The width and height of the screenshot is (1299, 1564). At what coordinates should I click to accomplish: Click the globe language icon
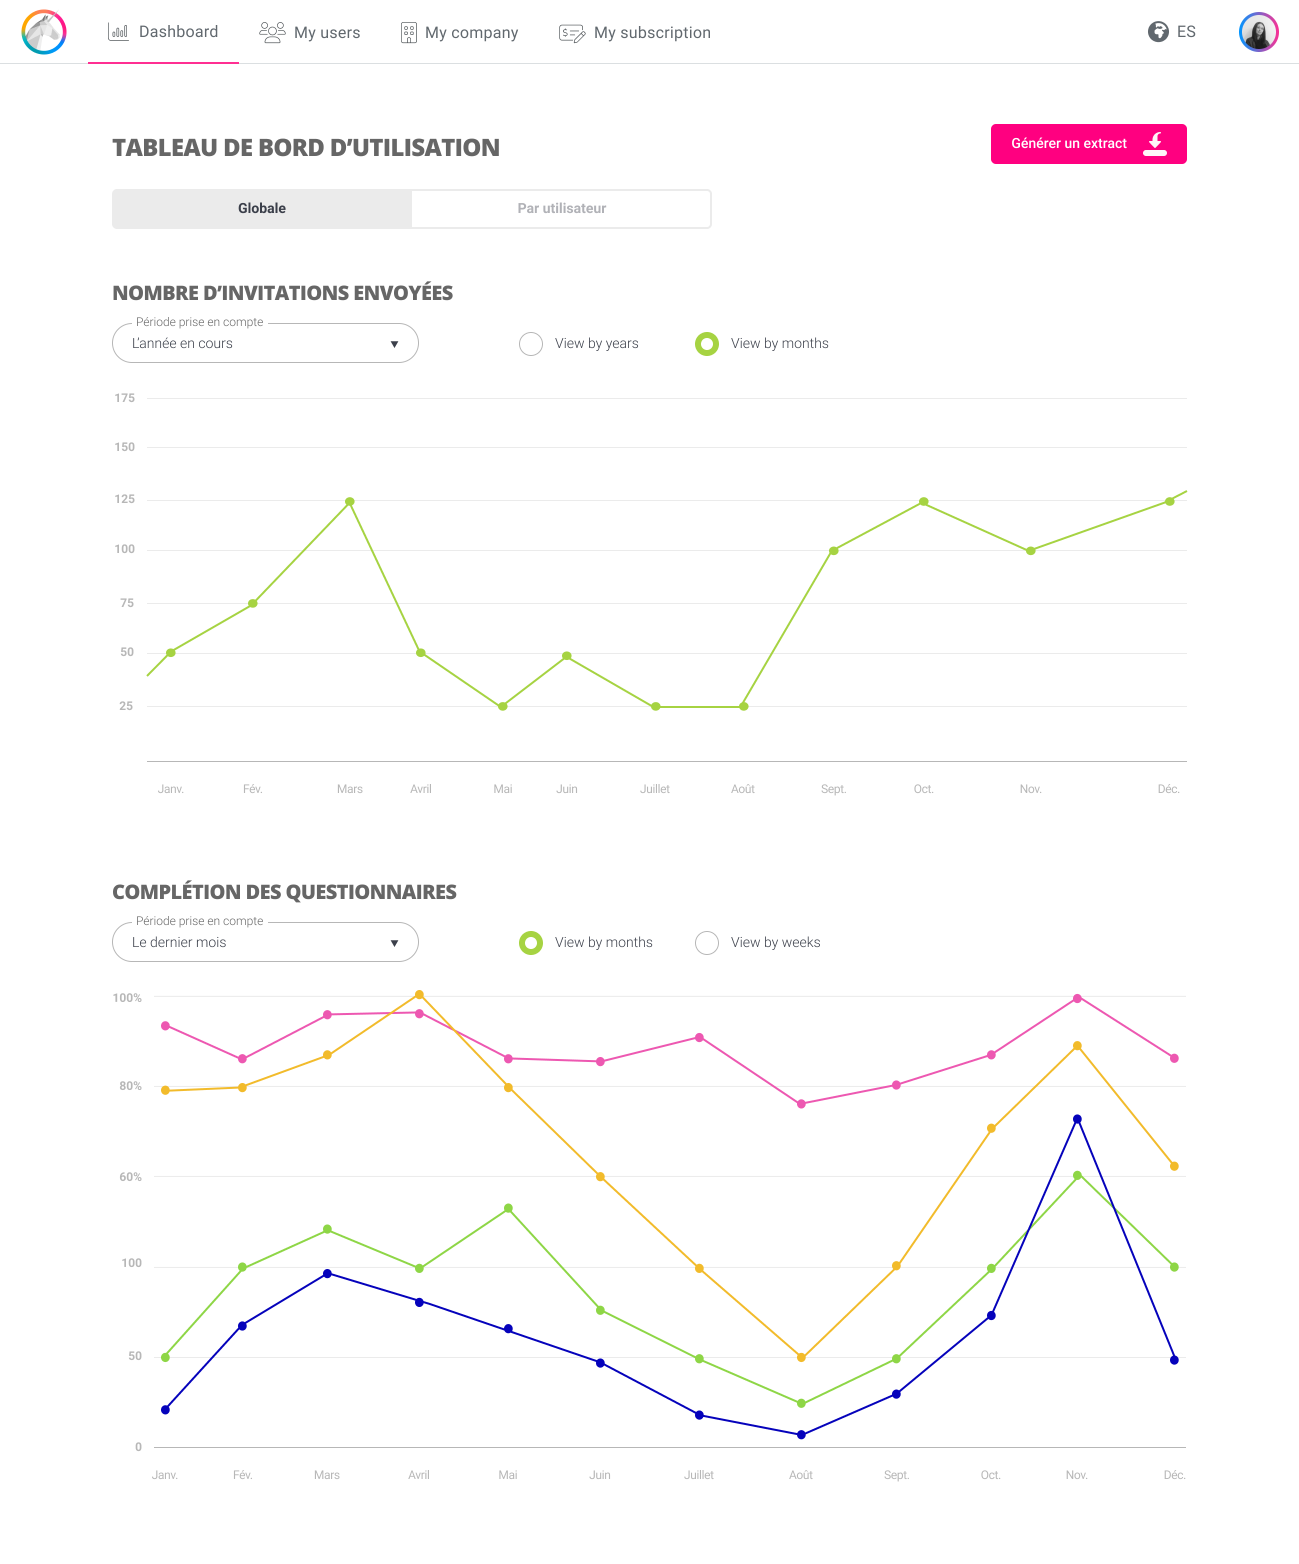[1158, 31]
